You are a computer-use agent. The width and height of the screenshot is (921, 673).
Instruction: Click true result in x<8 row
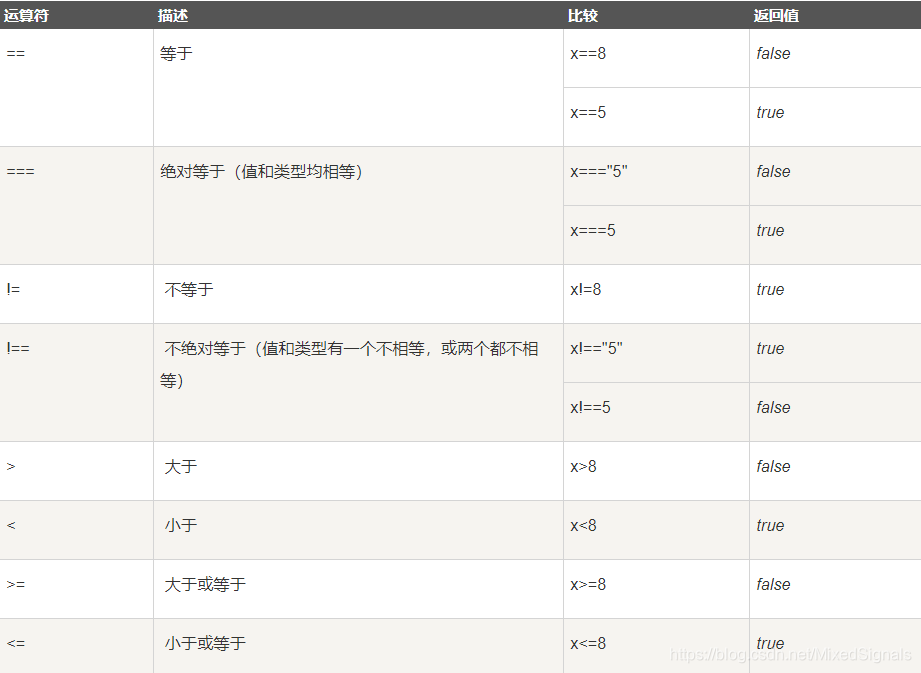tap(835, 530)
